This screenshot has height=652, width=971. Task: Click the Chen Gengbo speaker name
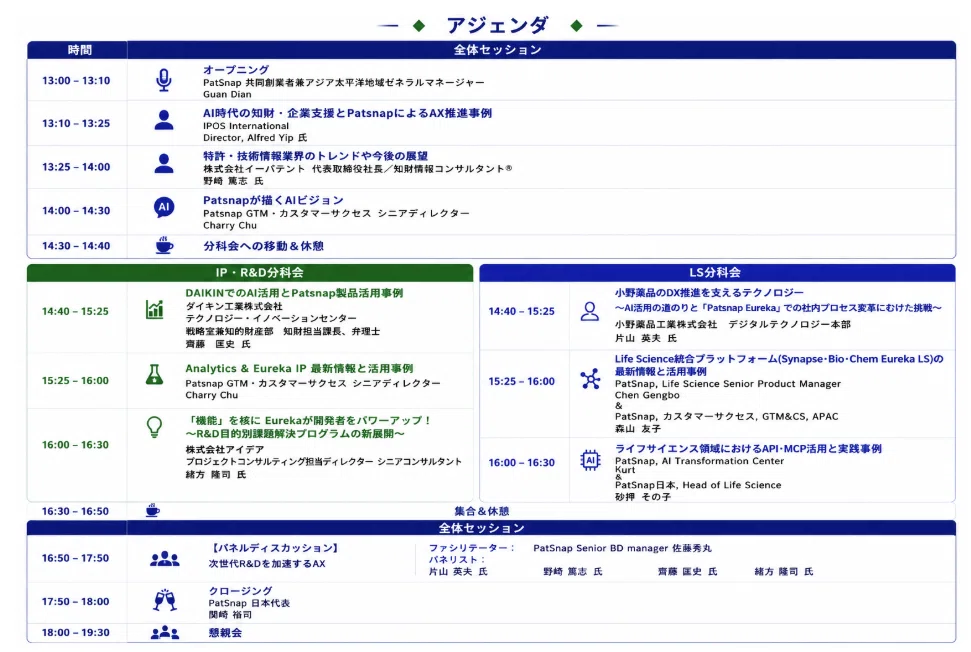[x=647, y=395]
